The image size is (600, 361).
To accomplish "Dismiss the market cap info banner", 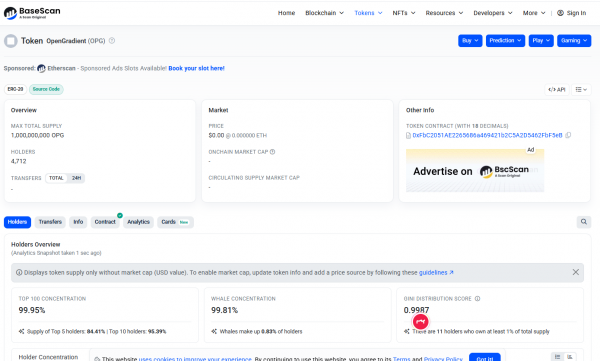I will pos(576,272).
